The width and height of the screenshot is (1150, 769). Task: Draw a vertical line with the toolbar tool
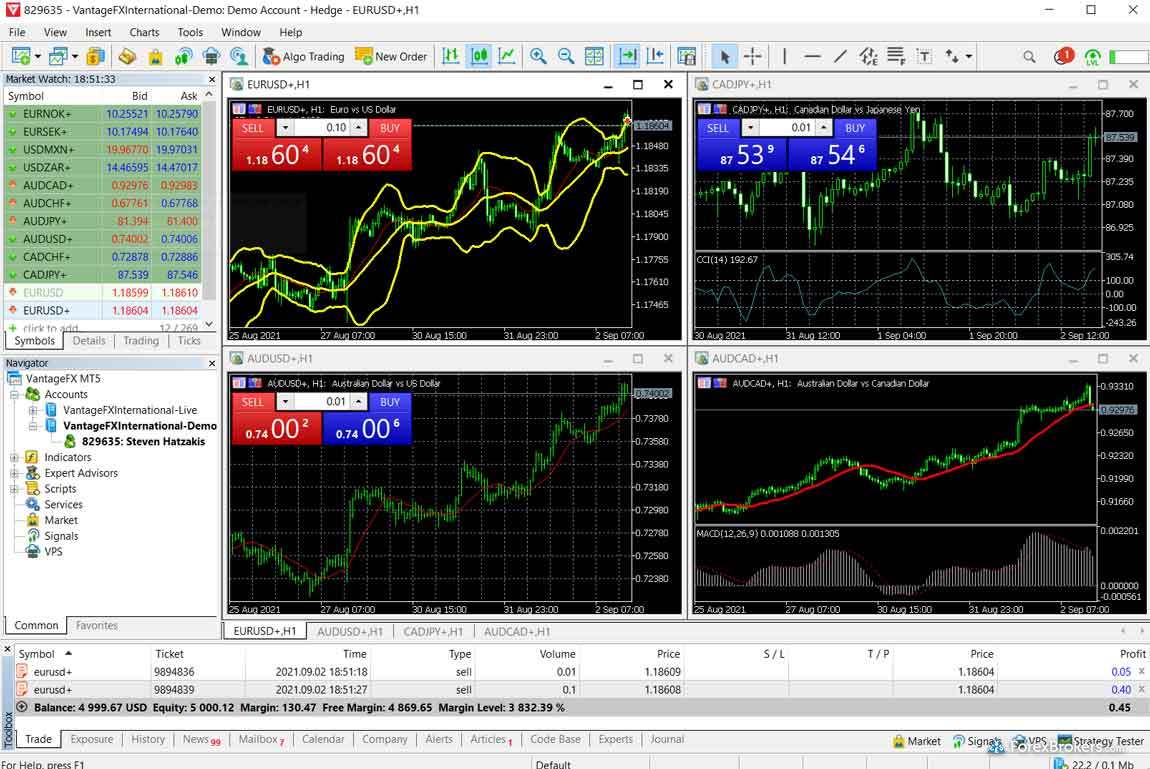tap(785, 57)
